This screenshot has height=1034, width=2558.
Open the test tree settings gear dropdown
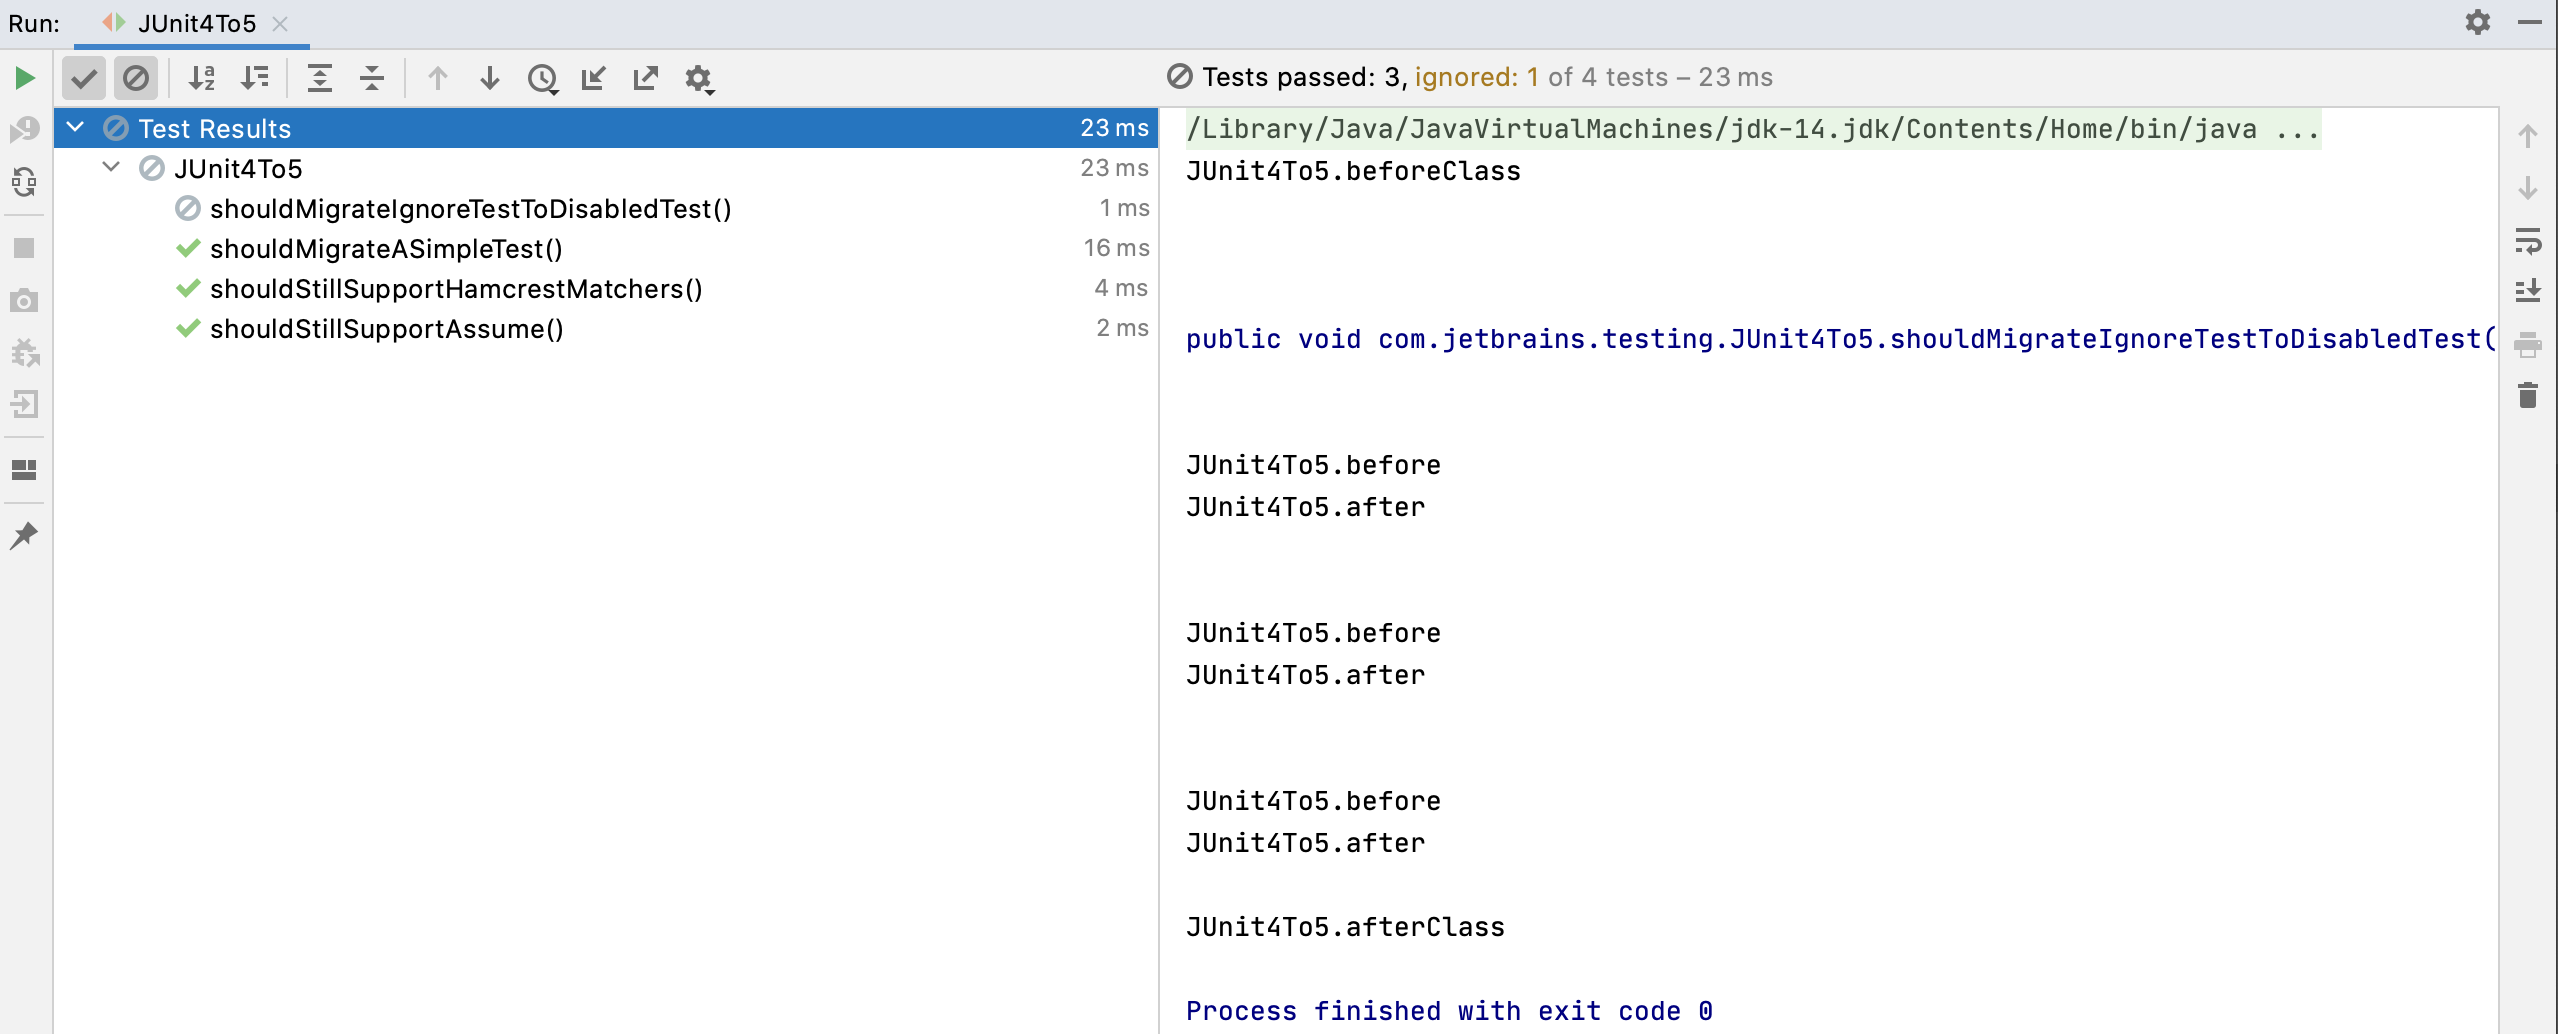[x=698, y=78]
